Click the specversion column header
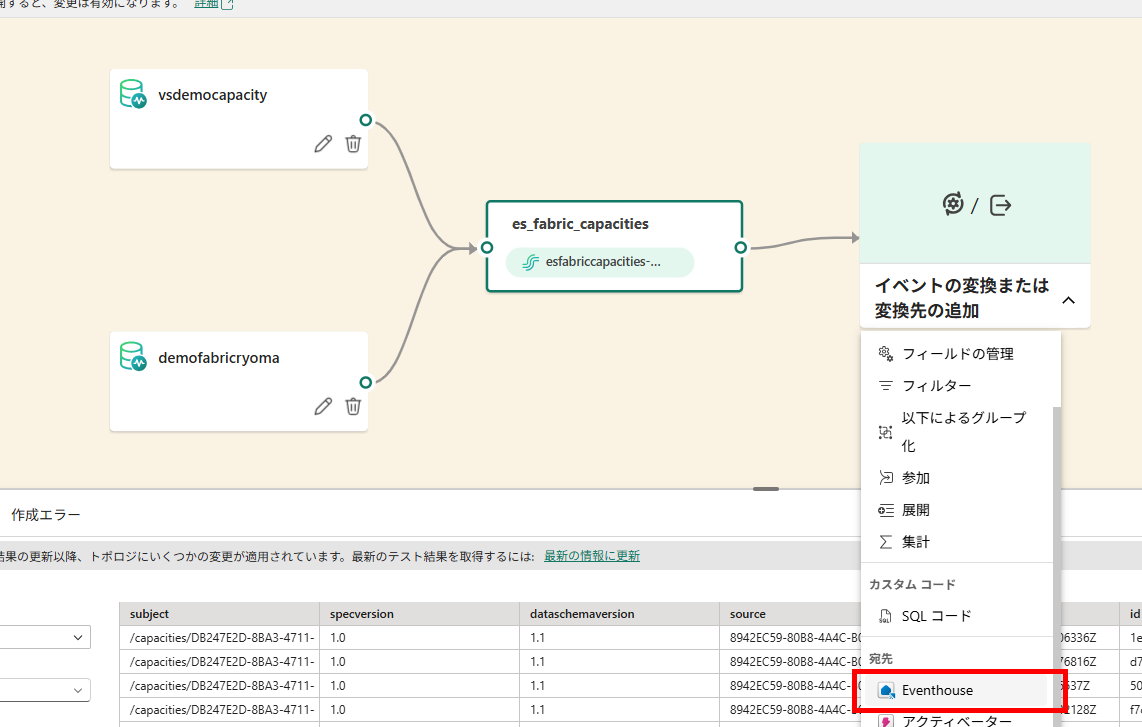The width and height of the screenshot is (1142, 727). click(420, 614)
